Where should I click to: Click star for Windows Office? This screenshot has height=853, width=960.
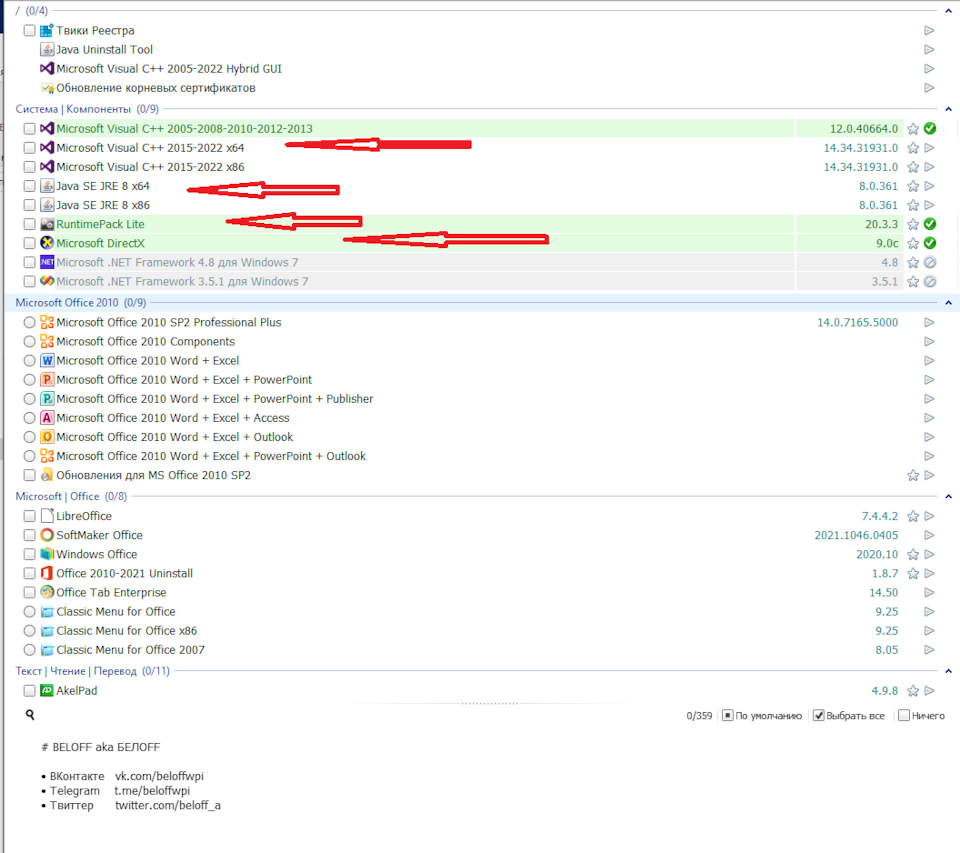pyautogui.click(x=913, y=554)
